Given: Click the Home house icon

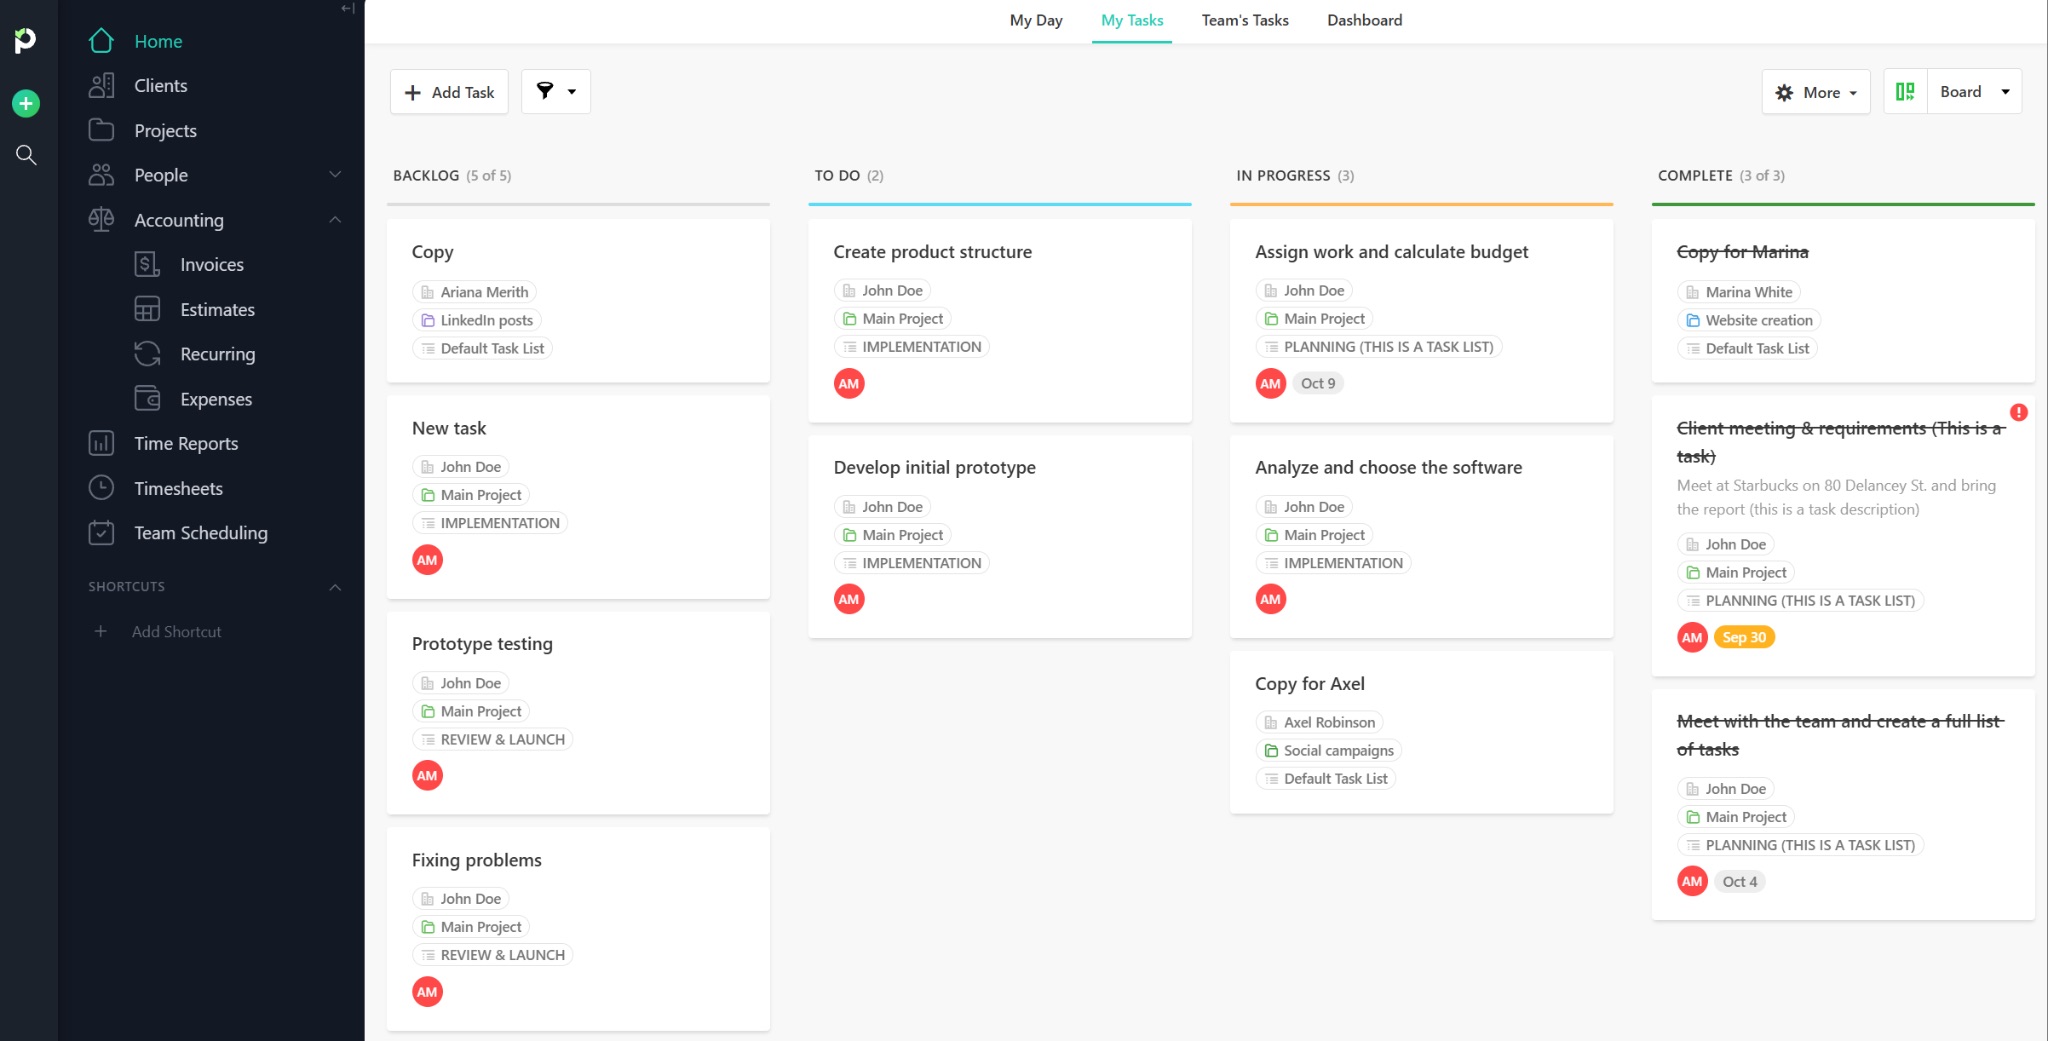Looking at the screenshot, I should point(101,41).
